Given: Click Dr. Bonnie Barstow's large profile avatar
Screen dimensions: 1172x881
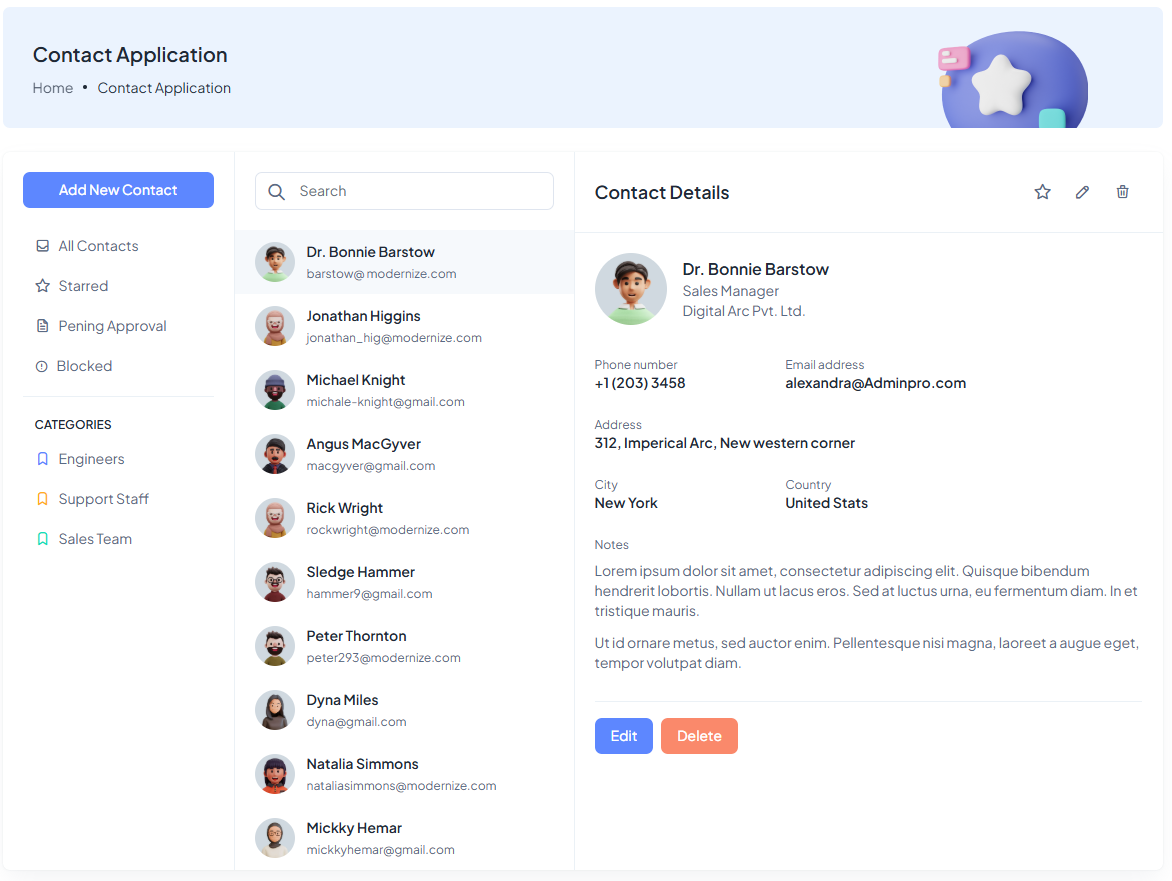Looking at the screenshot, I should 631,289.
